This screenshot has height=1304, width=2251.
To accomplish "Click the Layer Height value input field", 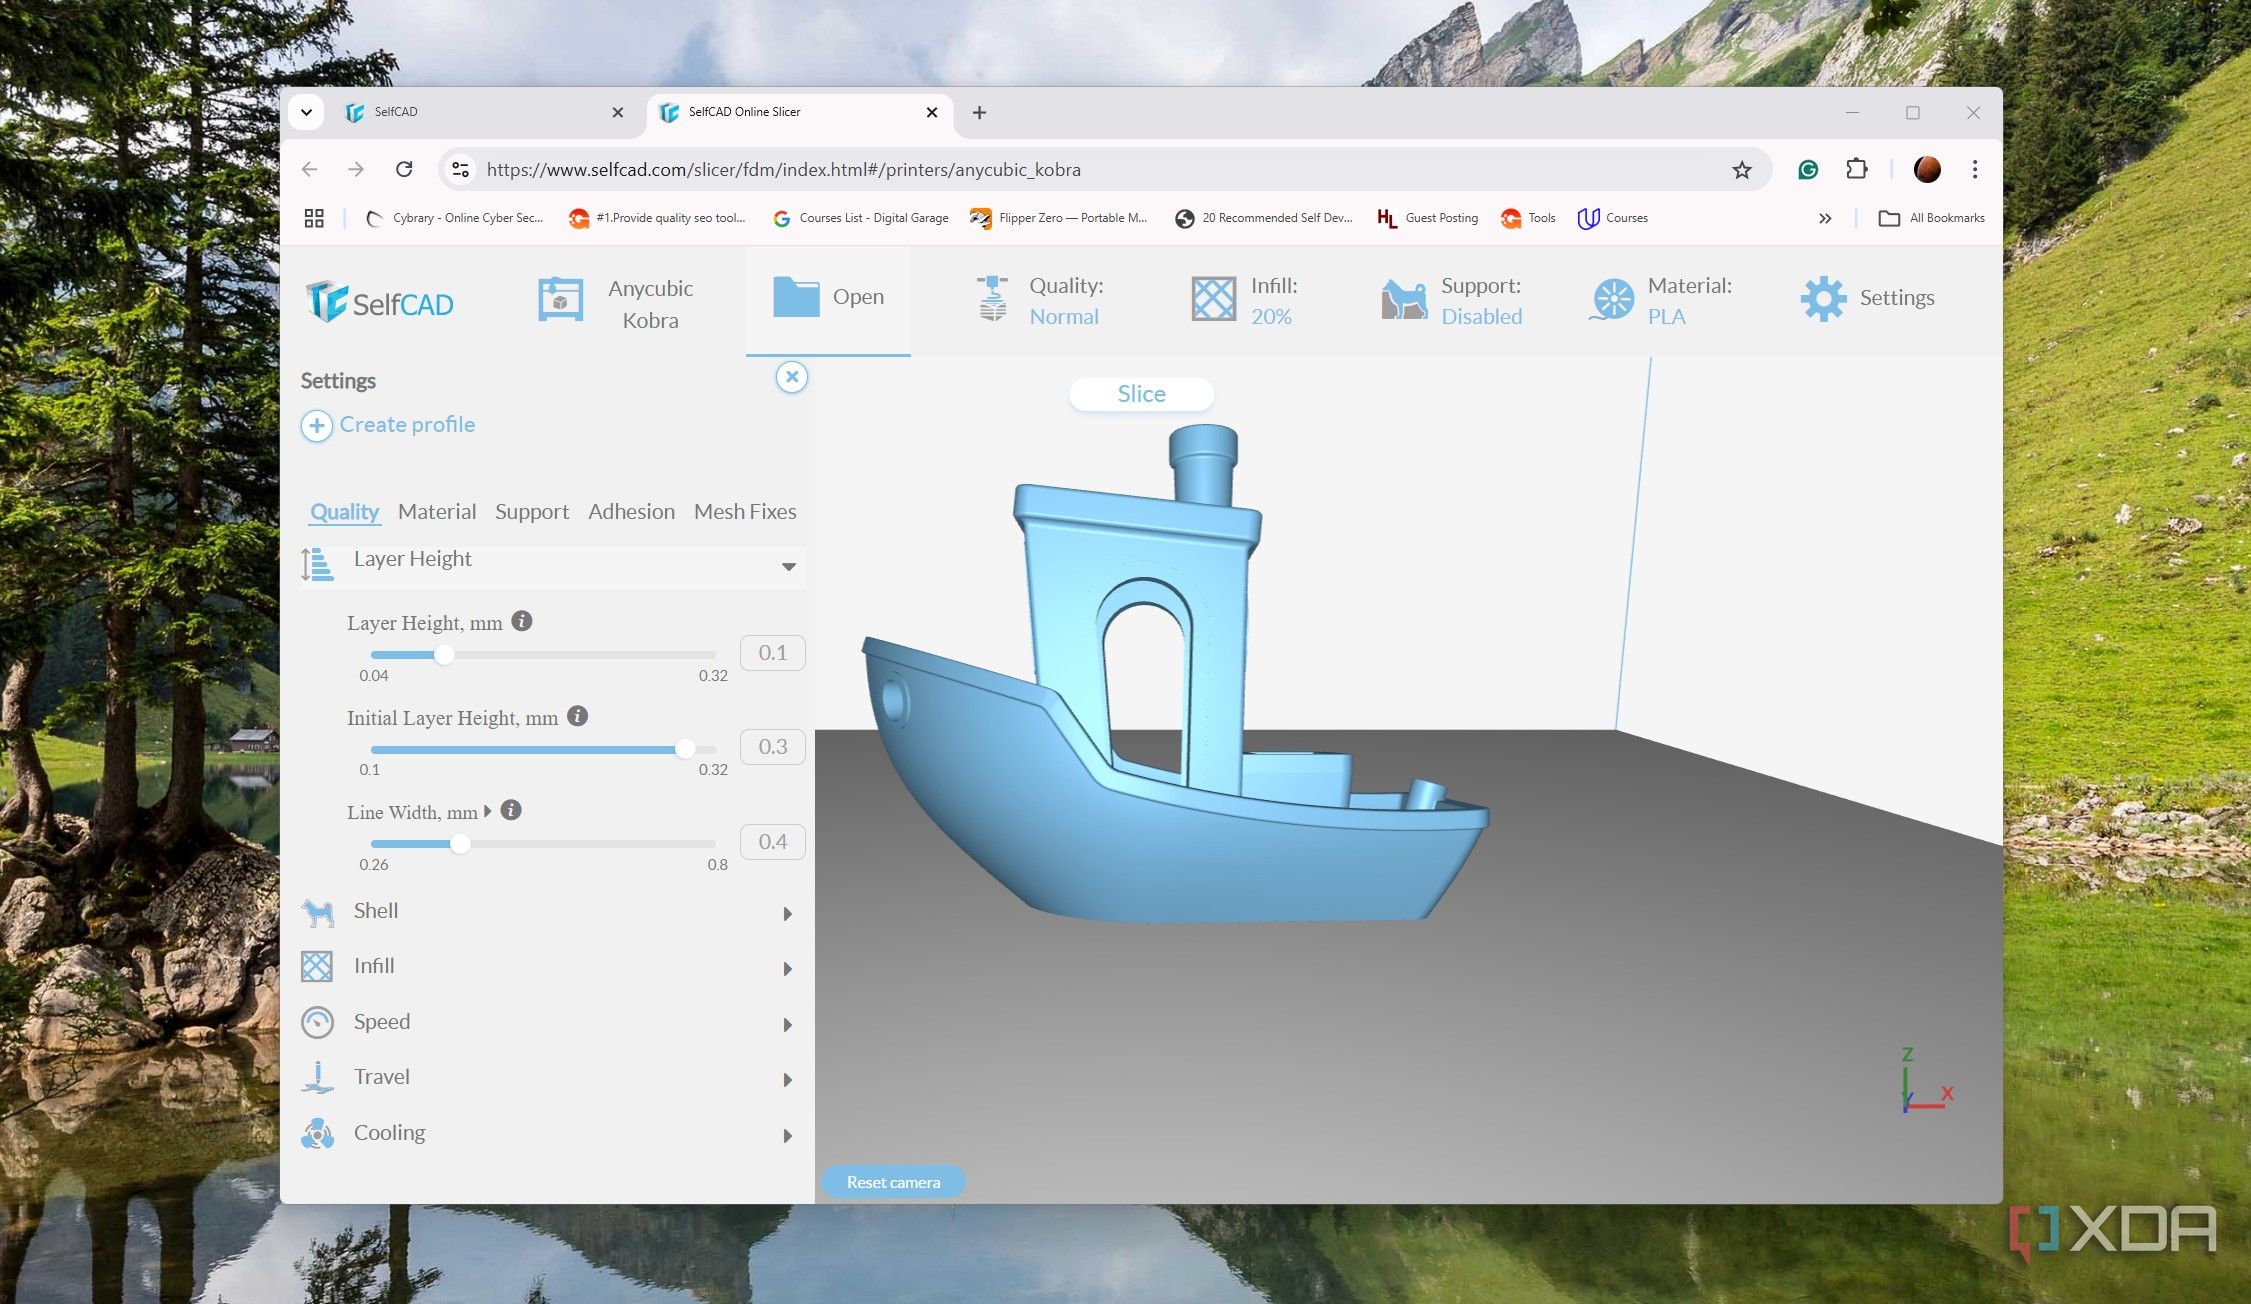I will [x=772, y=653].
